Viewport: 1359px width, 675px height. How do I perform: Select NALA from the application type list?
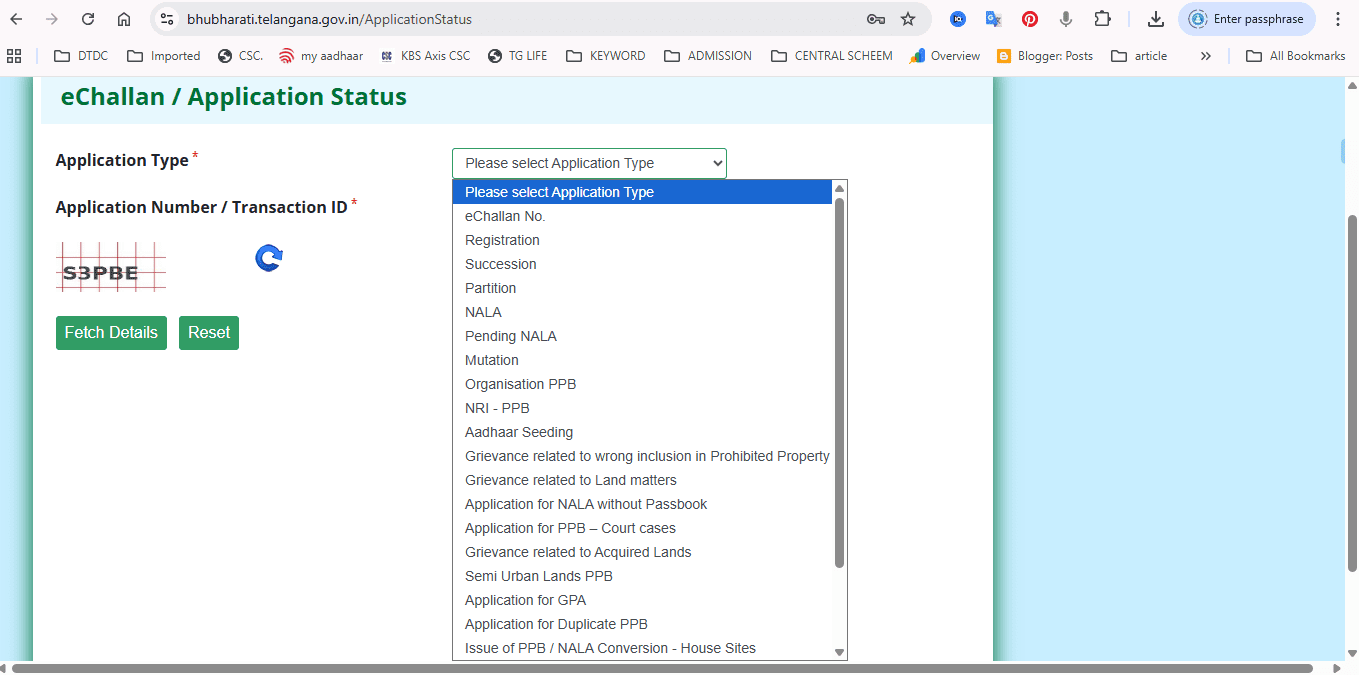click(x=483, y=311)
